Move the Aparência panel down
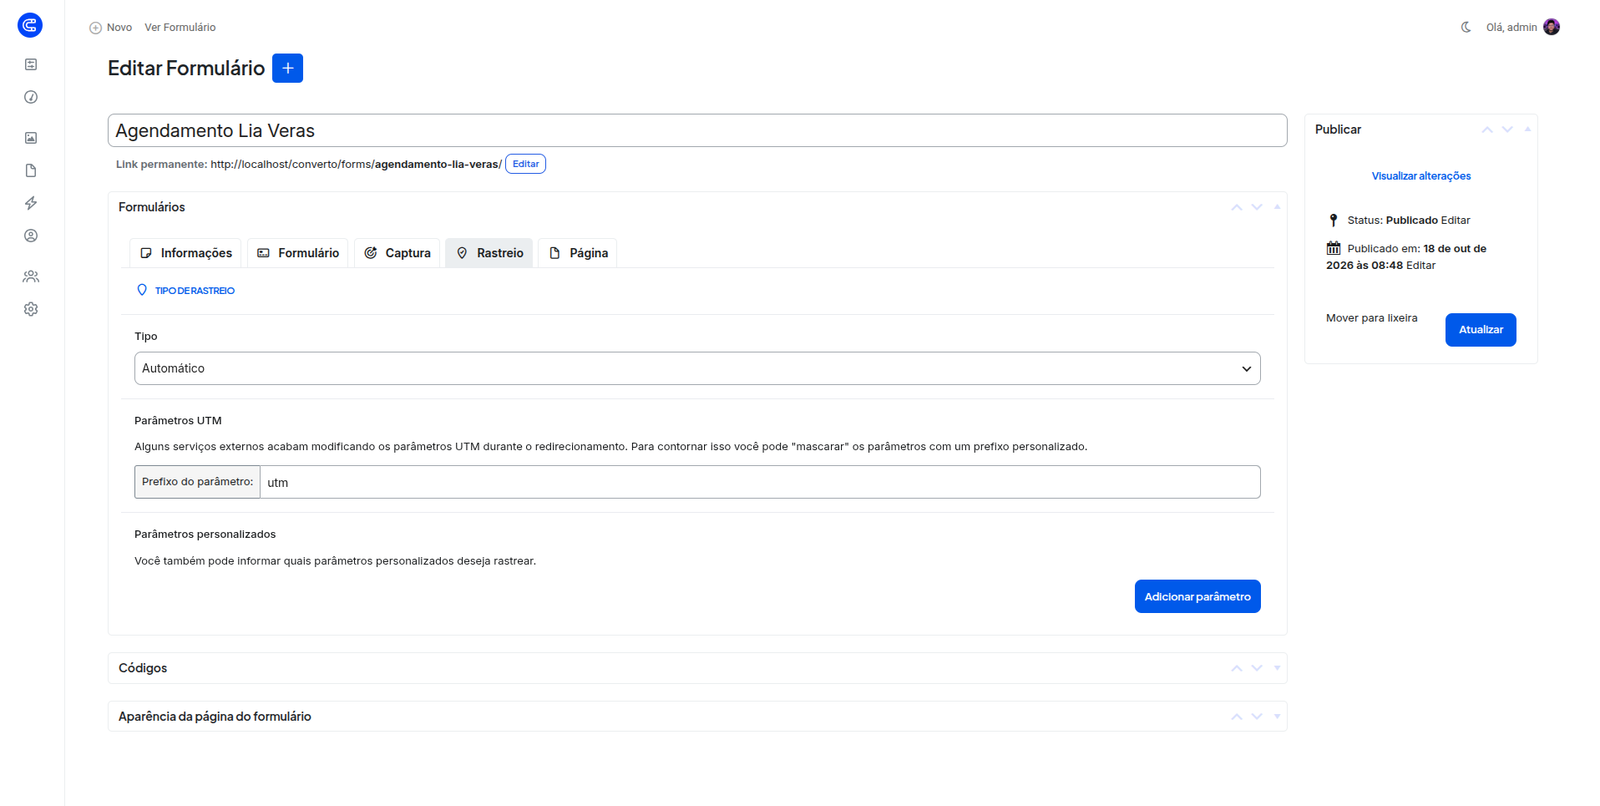Viewport: 1600px width, 806px height. [x=1257, y=716]
